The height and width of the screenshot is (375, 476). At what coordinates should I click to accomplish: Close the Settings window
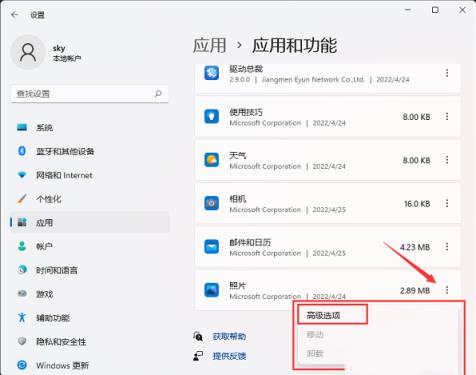tap(462, 10)
